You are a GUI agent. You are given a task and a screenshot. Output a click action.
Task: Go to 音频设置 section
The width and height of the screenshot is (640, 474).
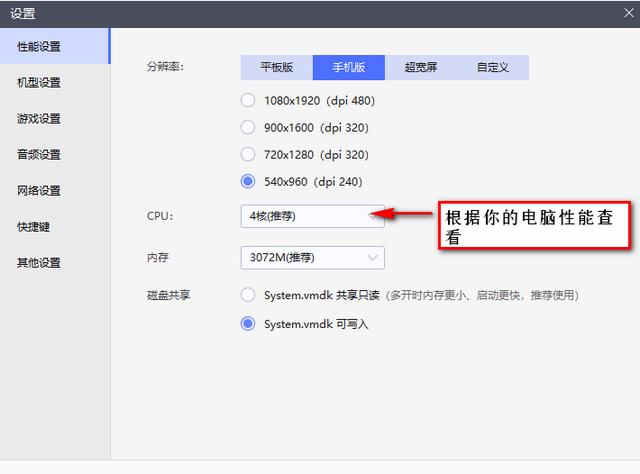click(40, 155)
